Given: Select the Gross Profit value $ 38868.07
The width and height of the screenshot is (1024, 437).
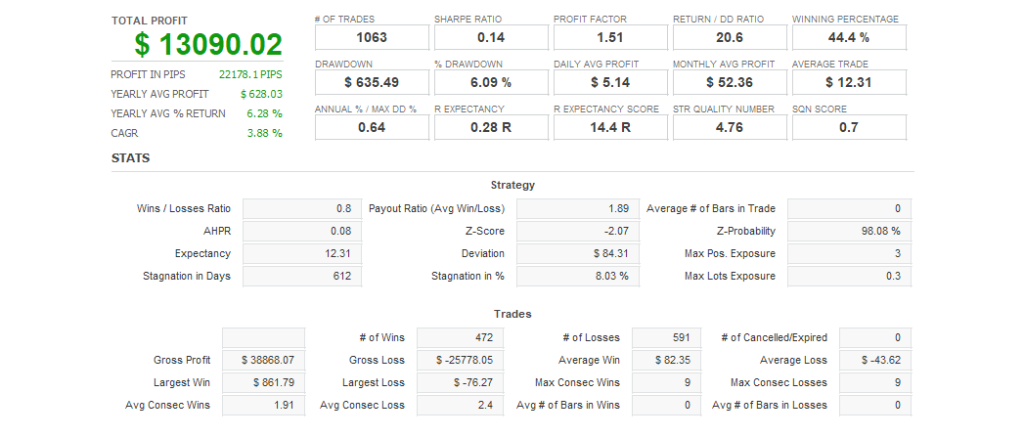Looking at the screenshot, I should [263, 360].
